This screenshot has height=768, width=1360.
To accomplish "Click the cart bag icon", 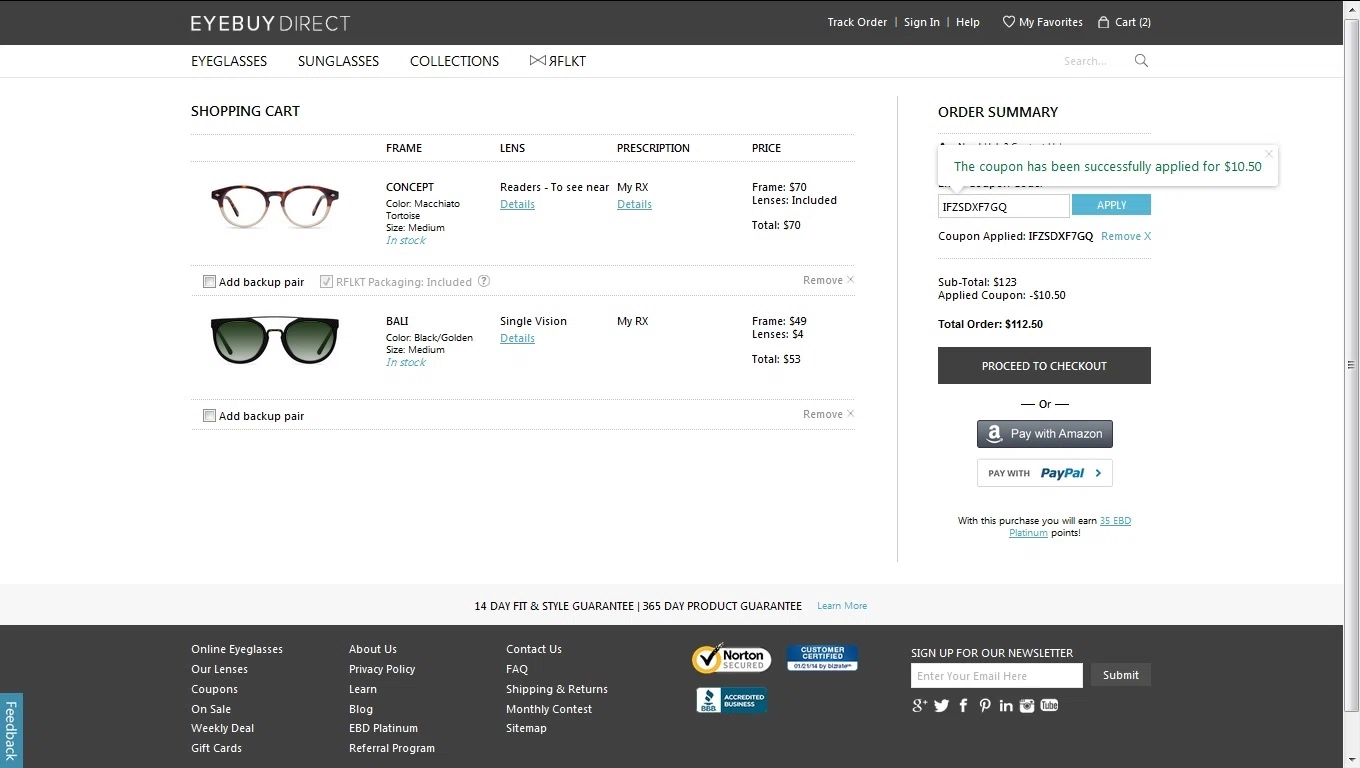I will [x=1103, y=22].
